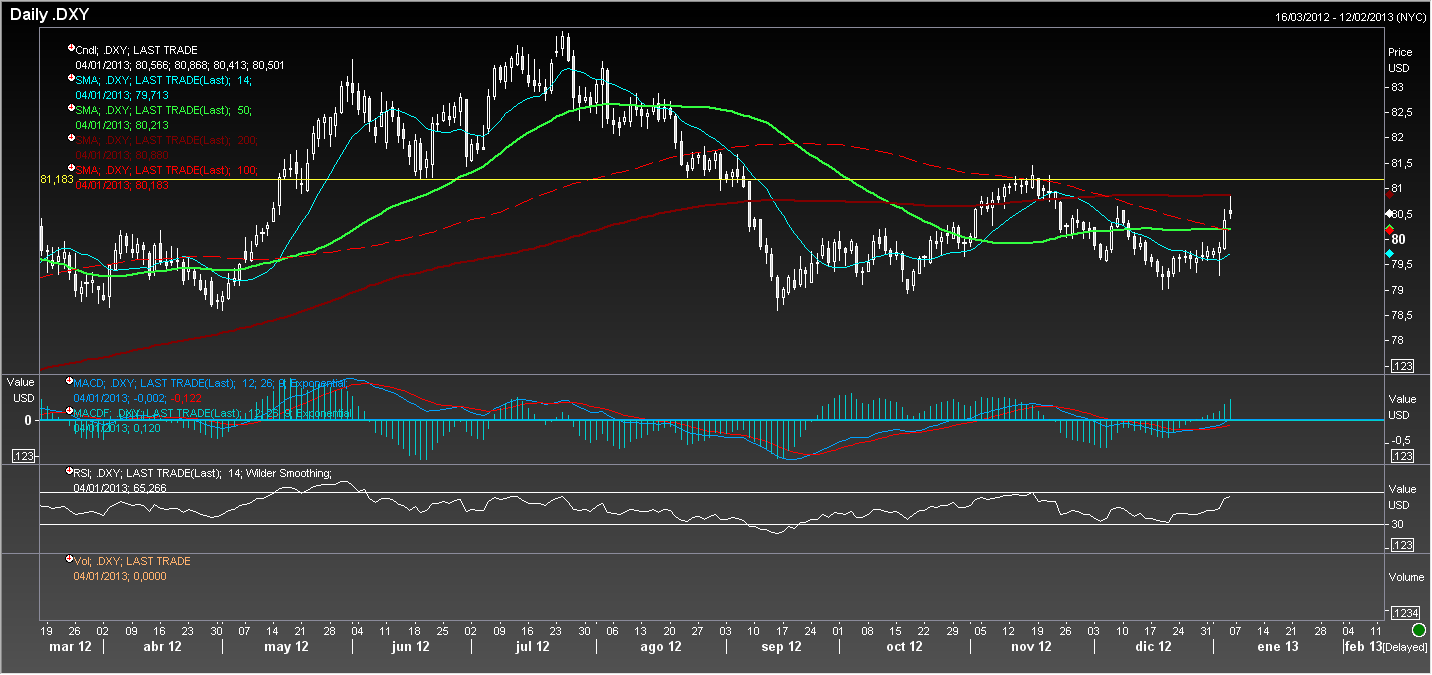Click the SMA 200 legend marker icon
This screenshot has width=1432, height=675.
[x=71, y=138]
